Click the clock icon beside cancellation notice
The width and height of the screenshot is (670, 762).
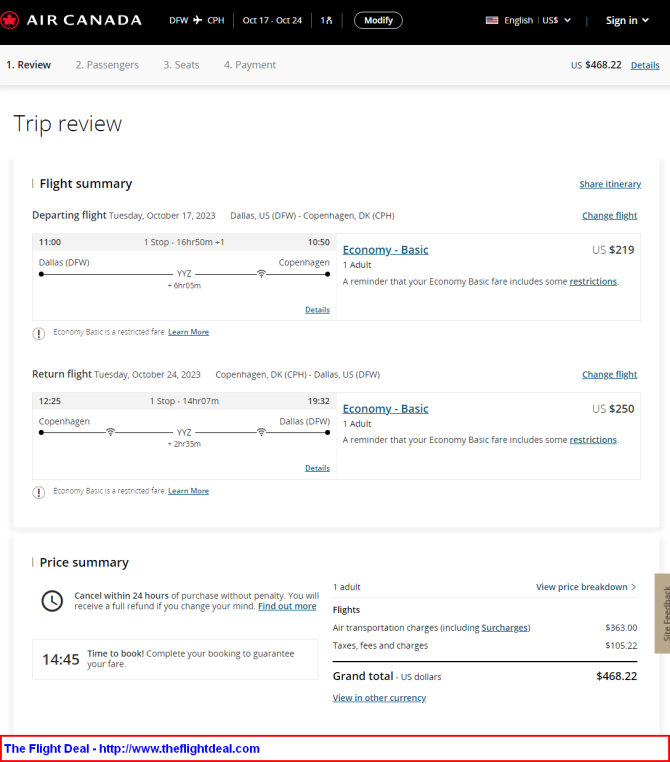click(x=52, y=601)
